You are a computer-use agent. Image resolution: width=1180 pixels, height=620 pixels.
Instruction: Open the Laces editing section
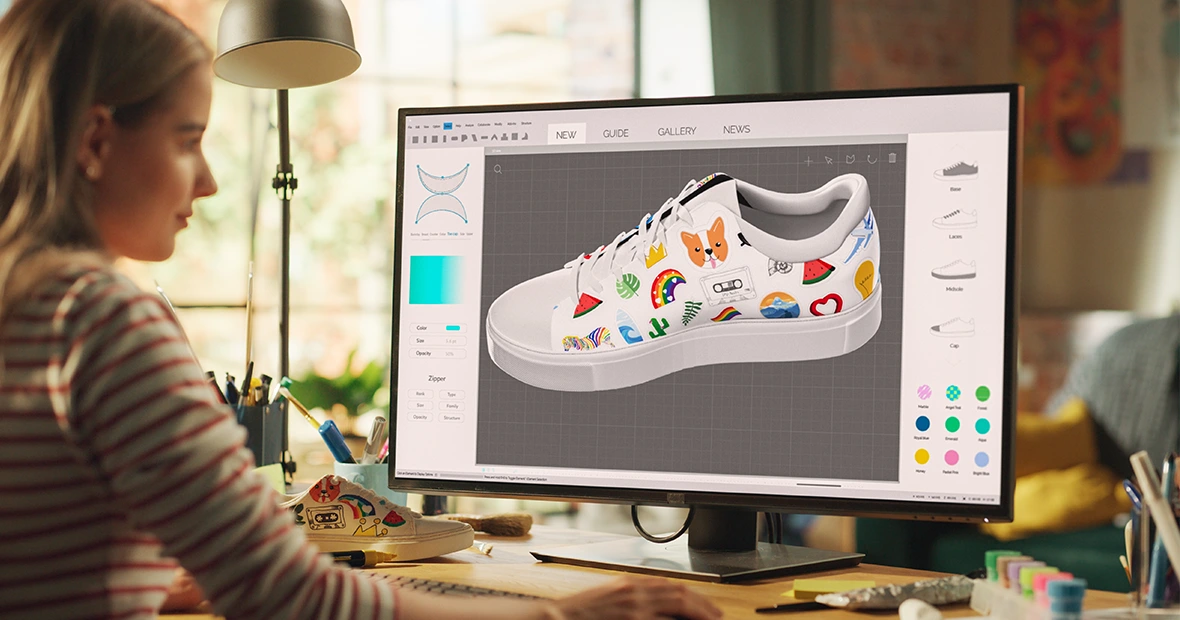[954, 223]
